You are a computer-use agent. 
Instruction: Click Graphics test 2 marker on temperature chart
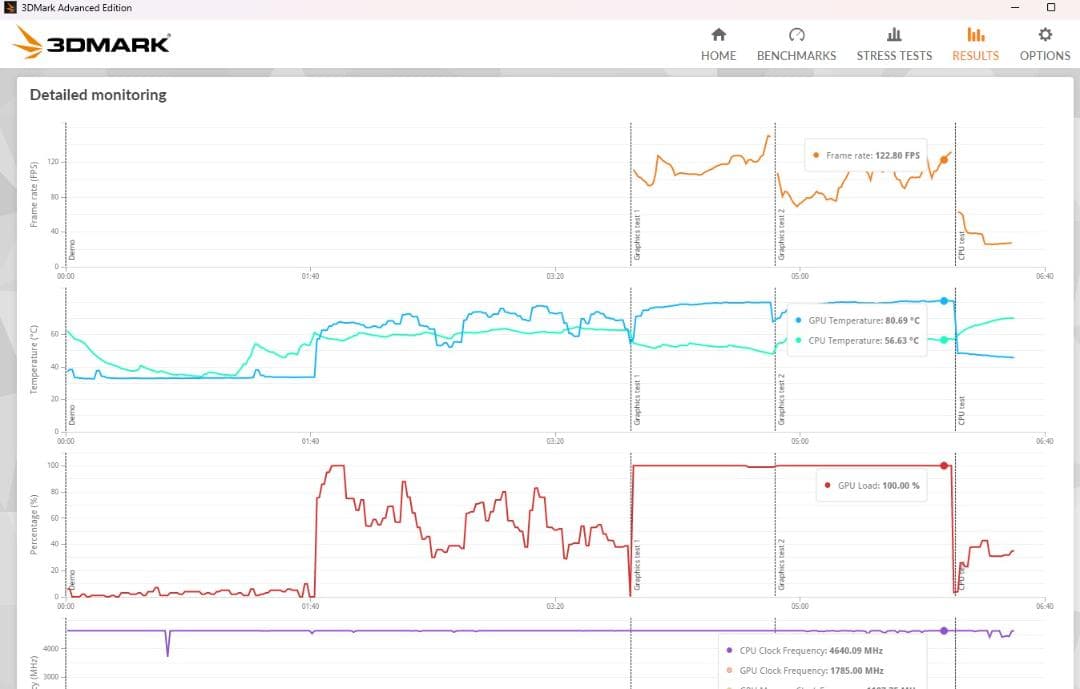[x=782, y=398]
